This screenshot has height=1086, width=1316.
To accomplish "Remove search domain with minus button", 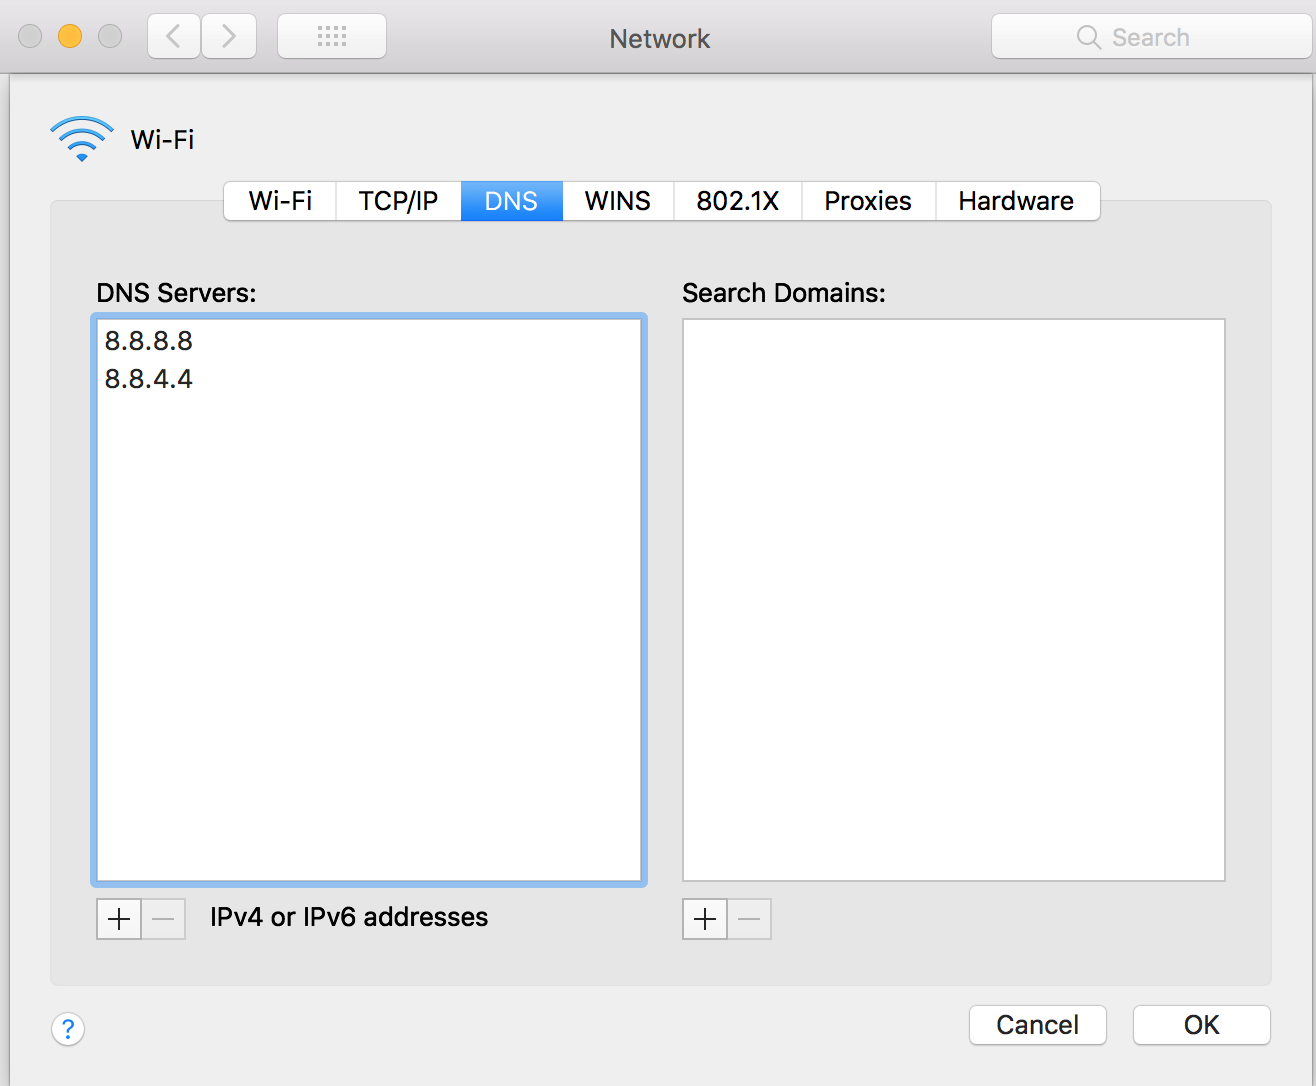I will 749,919.
